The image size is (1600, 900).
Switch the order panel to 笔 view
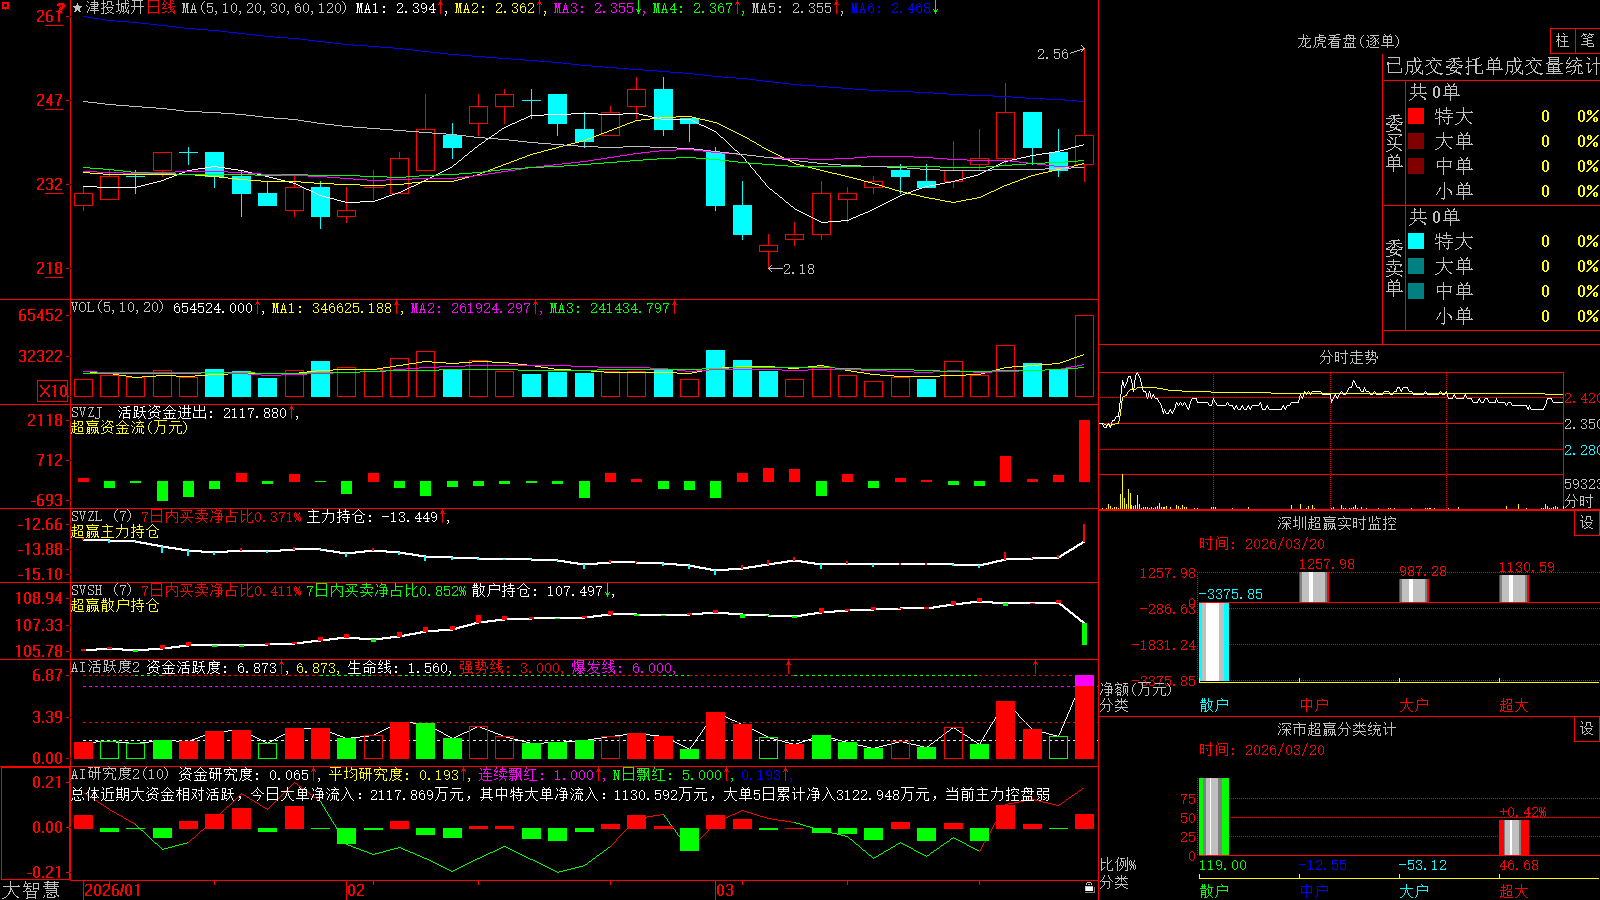pos(1588,40)
